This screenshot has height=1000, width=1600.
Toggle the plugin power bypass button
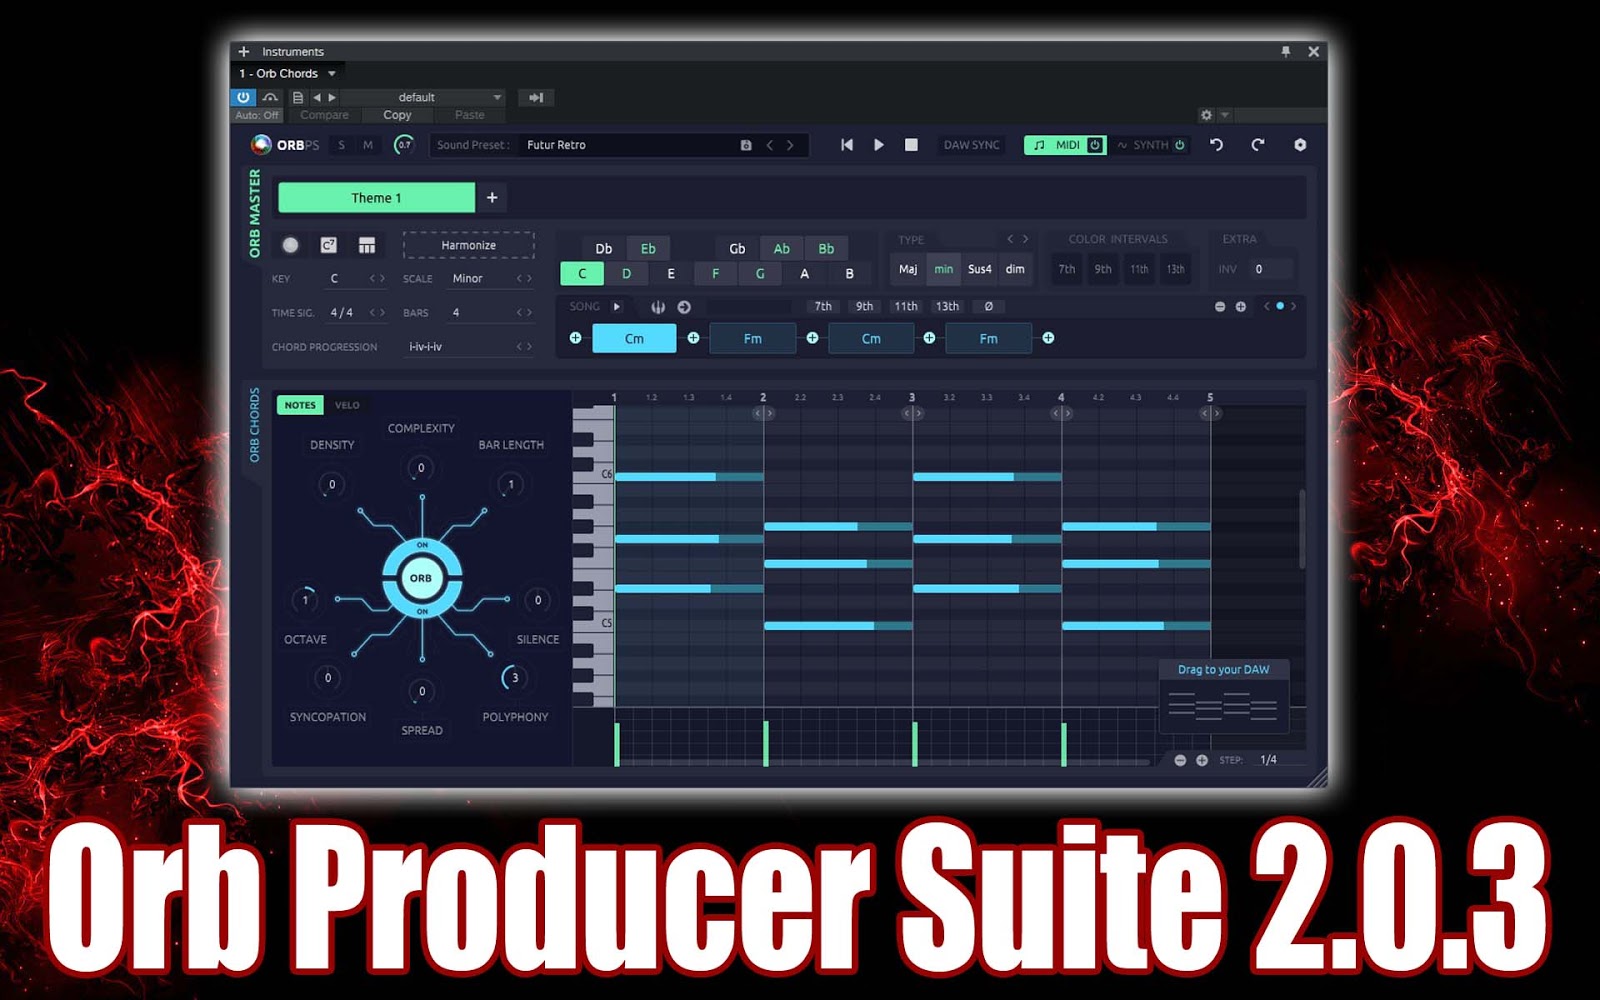(x=243, y=97)
